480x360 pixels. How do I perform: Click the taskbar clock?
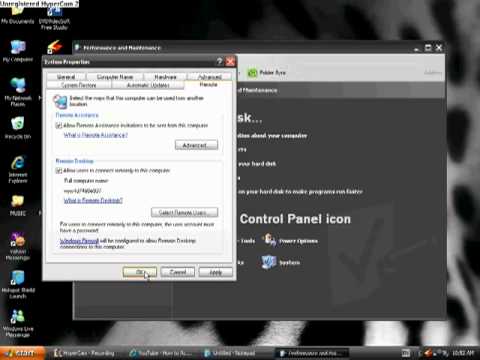pyautogui.click(x=463, y=353)
